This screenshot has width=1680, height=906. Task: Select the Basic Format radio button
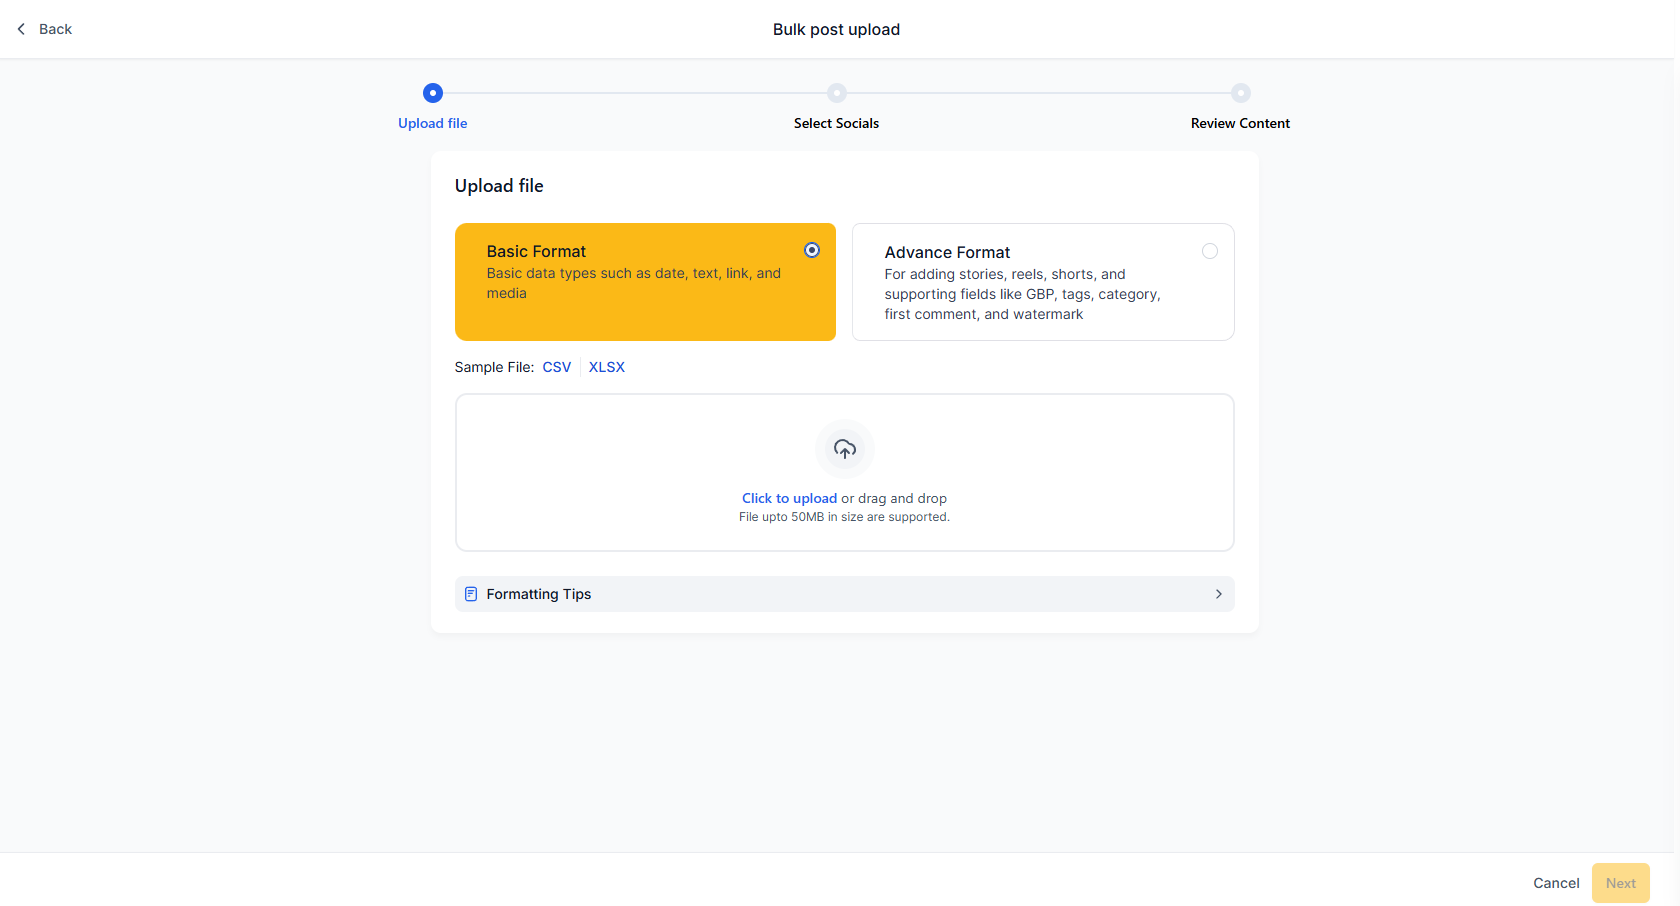tap(812, 250)
